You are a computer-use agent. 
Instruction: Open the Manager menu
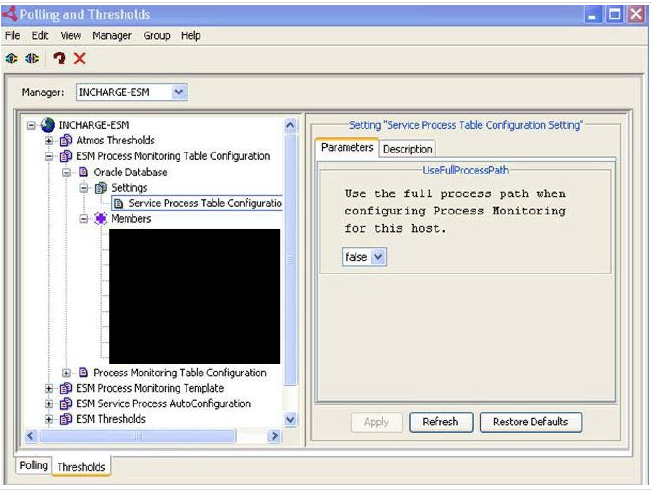click(111, 35)
